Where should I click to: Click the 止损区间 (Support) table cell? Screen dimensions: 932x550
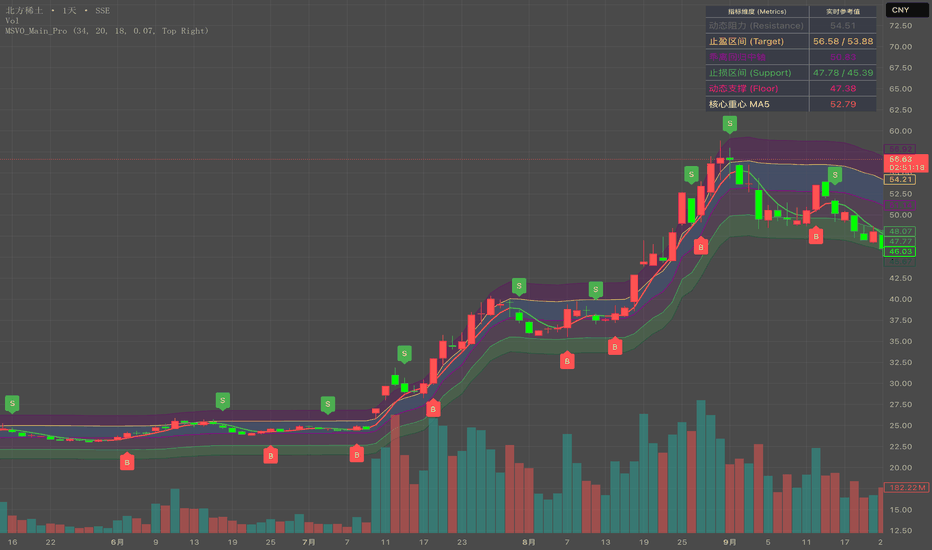pos(757,73)
